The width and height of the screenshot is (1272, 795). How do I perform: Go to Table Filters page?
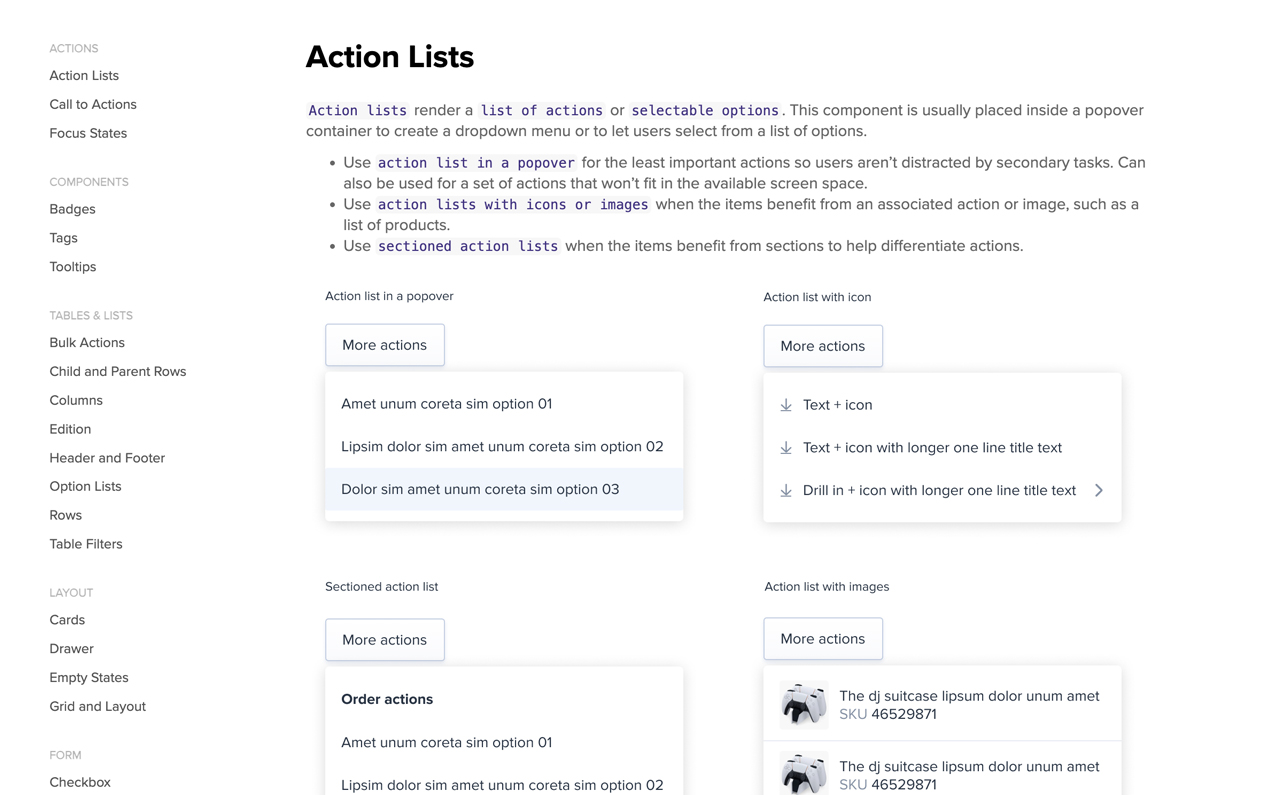(86, 544)
